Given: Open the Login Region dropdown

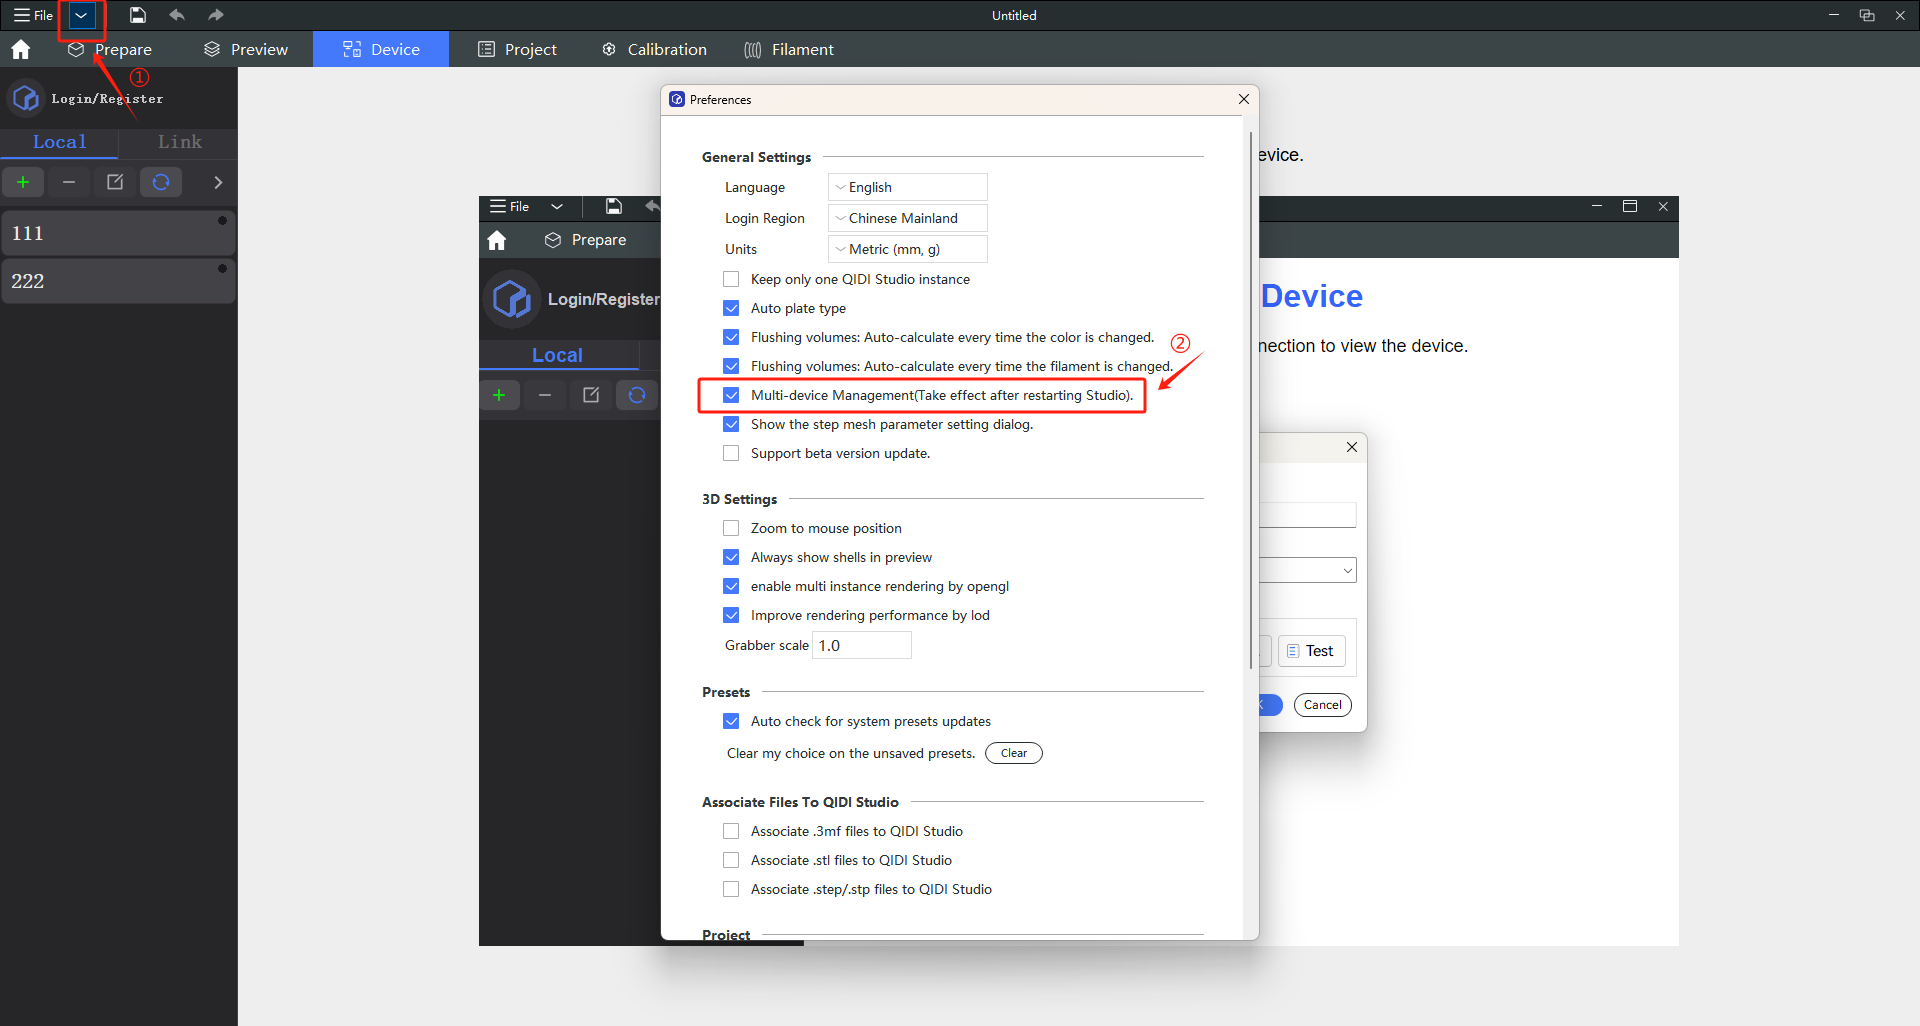Looking at the screenshot, I should (x=908, y=218).
